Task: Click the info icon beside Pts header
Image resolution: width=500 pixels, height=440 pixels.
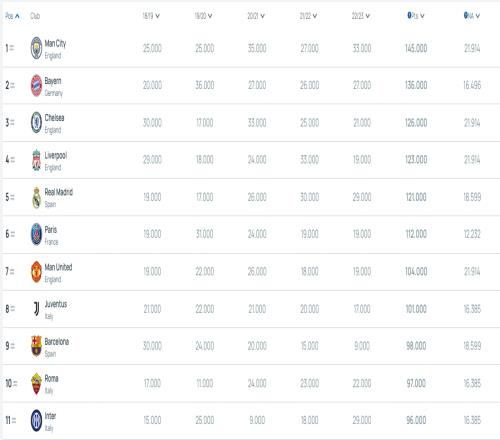Action: pyautogui.click(x=409, y=15)
